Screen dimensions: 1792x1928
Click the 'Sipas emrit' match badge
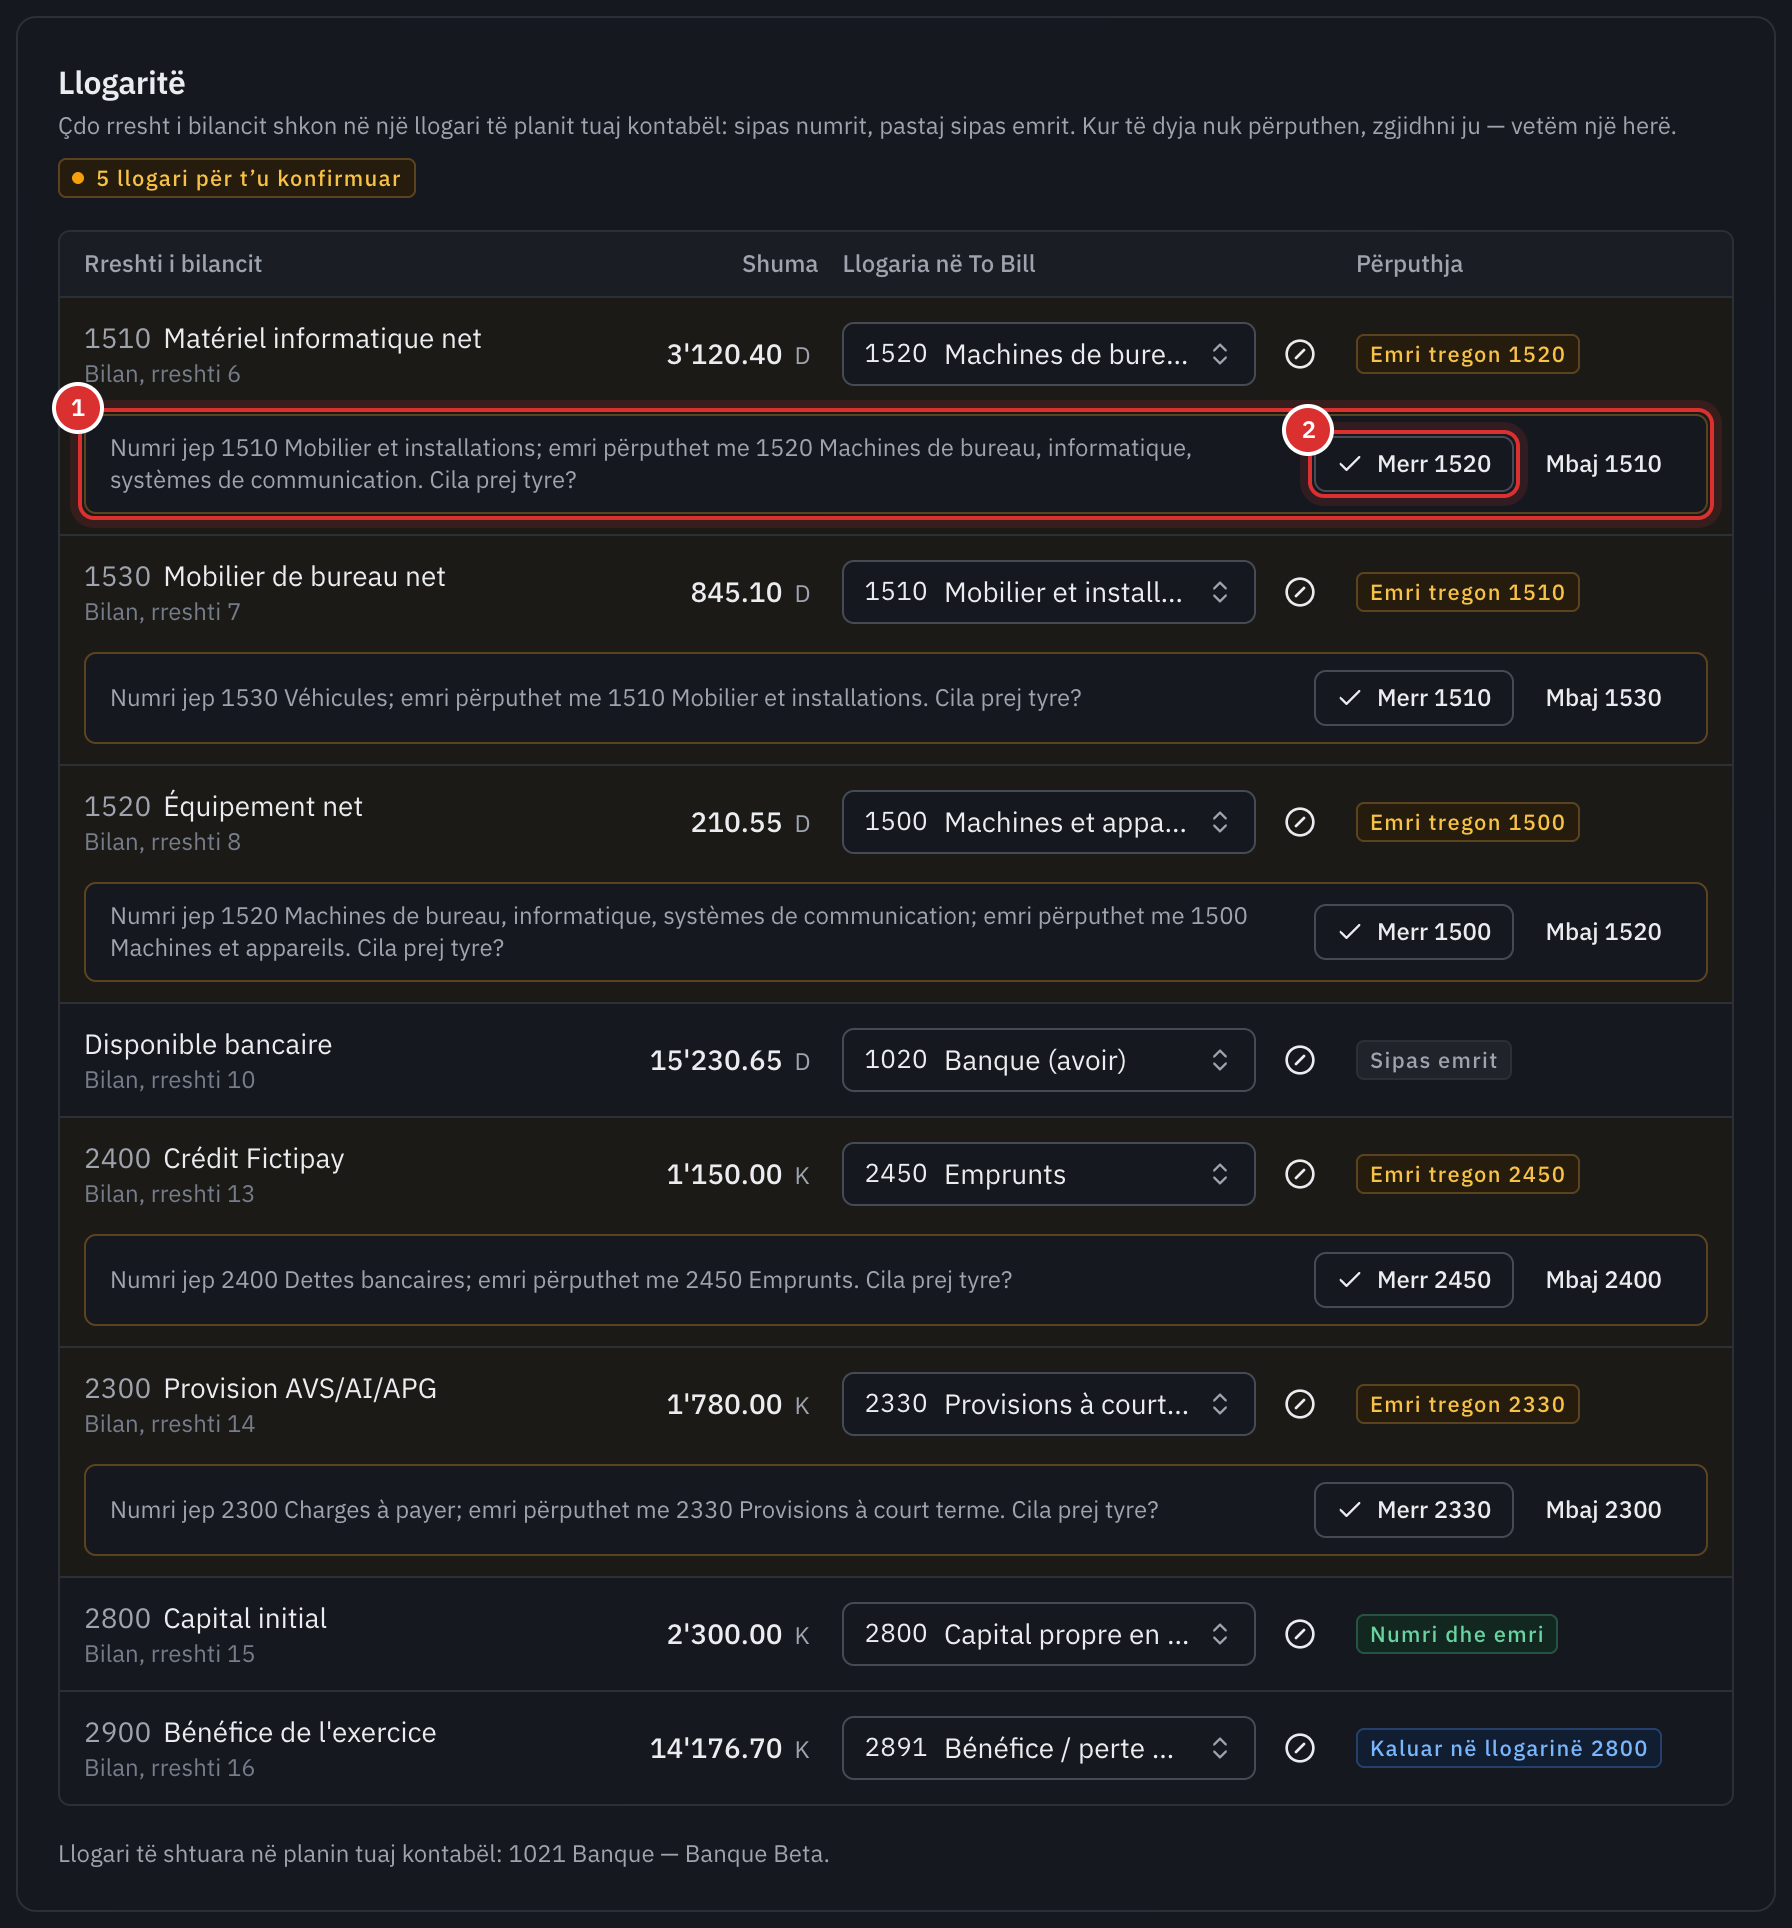[1433, 1060]
